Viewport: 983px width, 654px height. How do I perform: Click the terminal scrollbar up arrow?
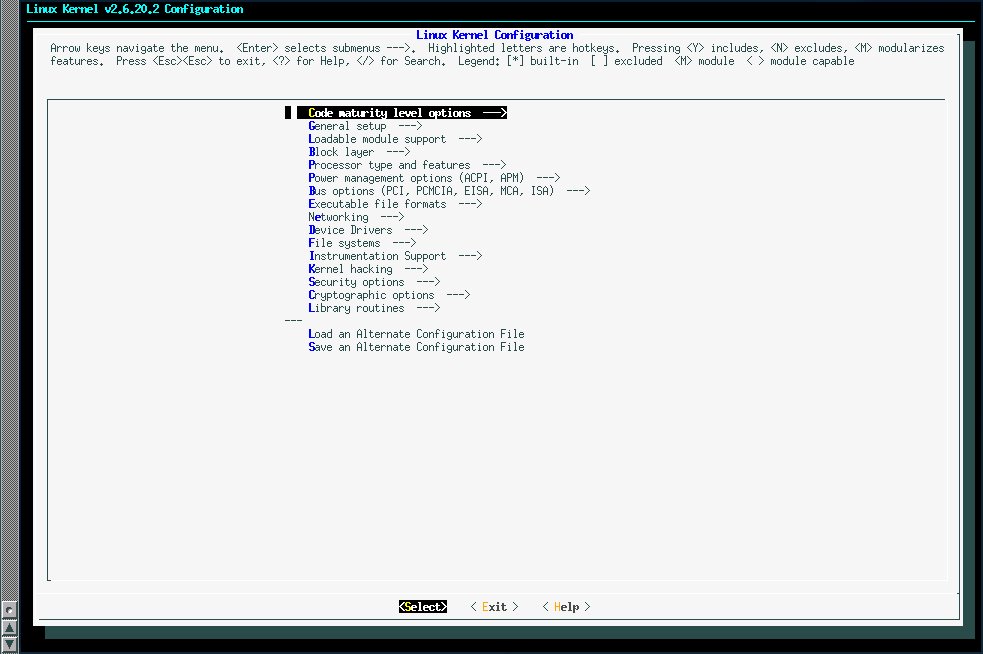(x=9, y=628)
